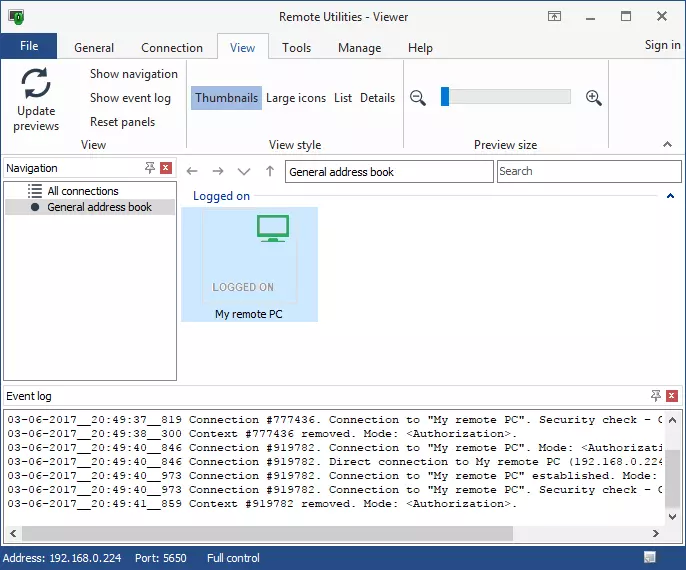
Task: Switch view style to Details
Action: coord(377,98)
